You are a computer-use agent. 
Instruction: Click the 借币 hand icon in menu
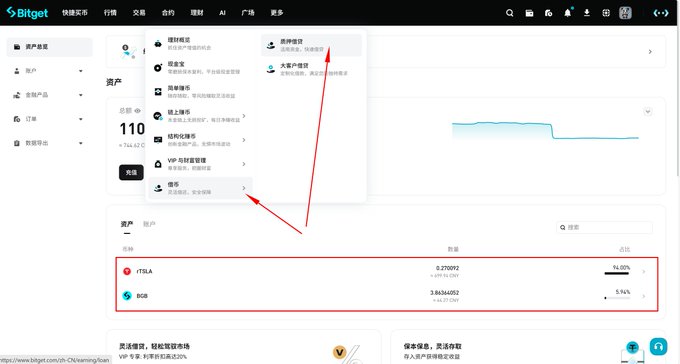tap(158, 188)
